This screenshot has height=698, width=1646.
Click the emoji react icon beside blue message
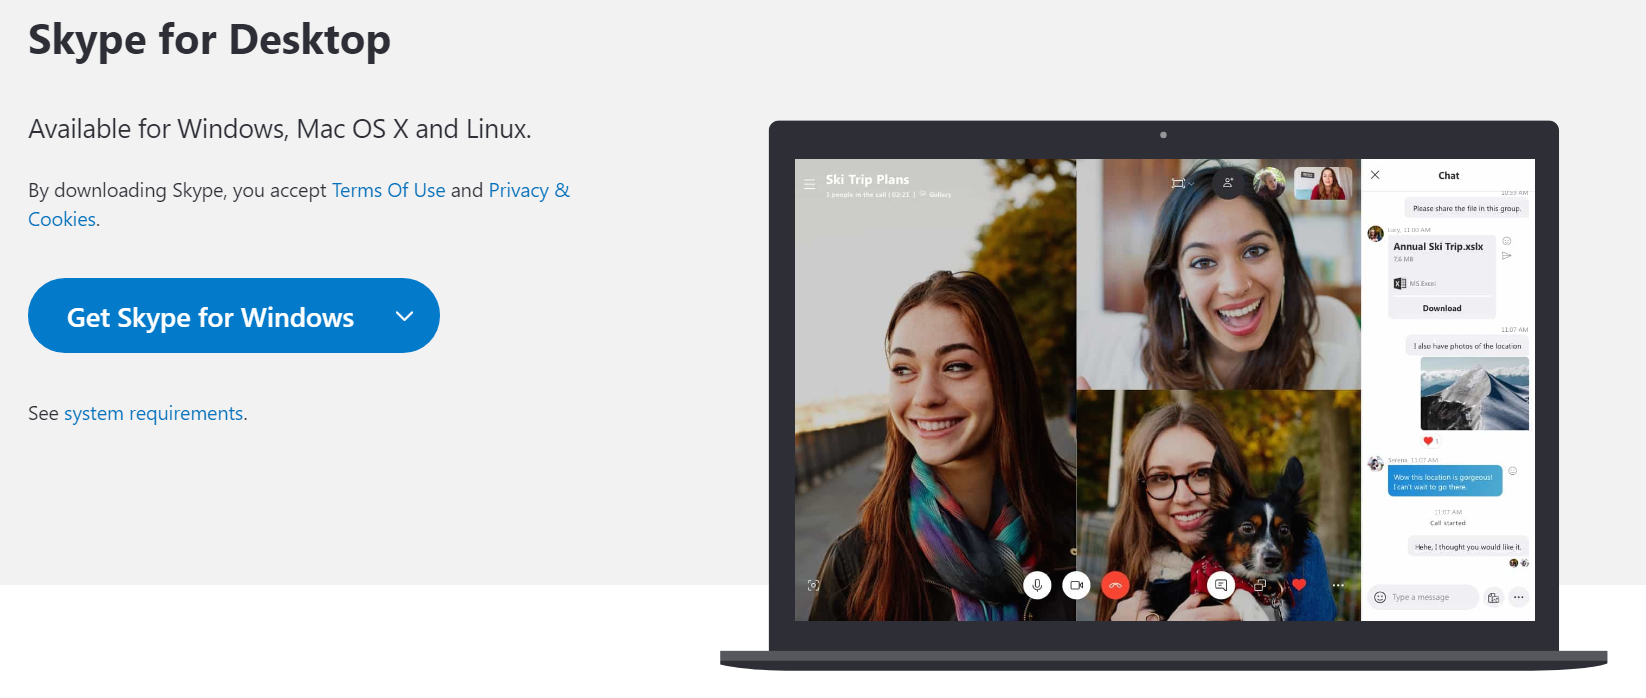coord(1513,471)
